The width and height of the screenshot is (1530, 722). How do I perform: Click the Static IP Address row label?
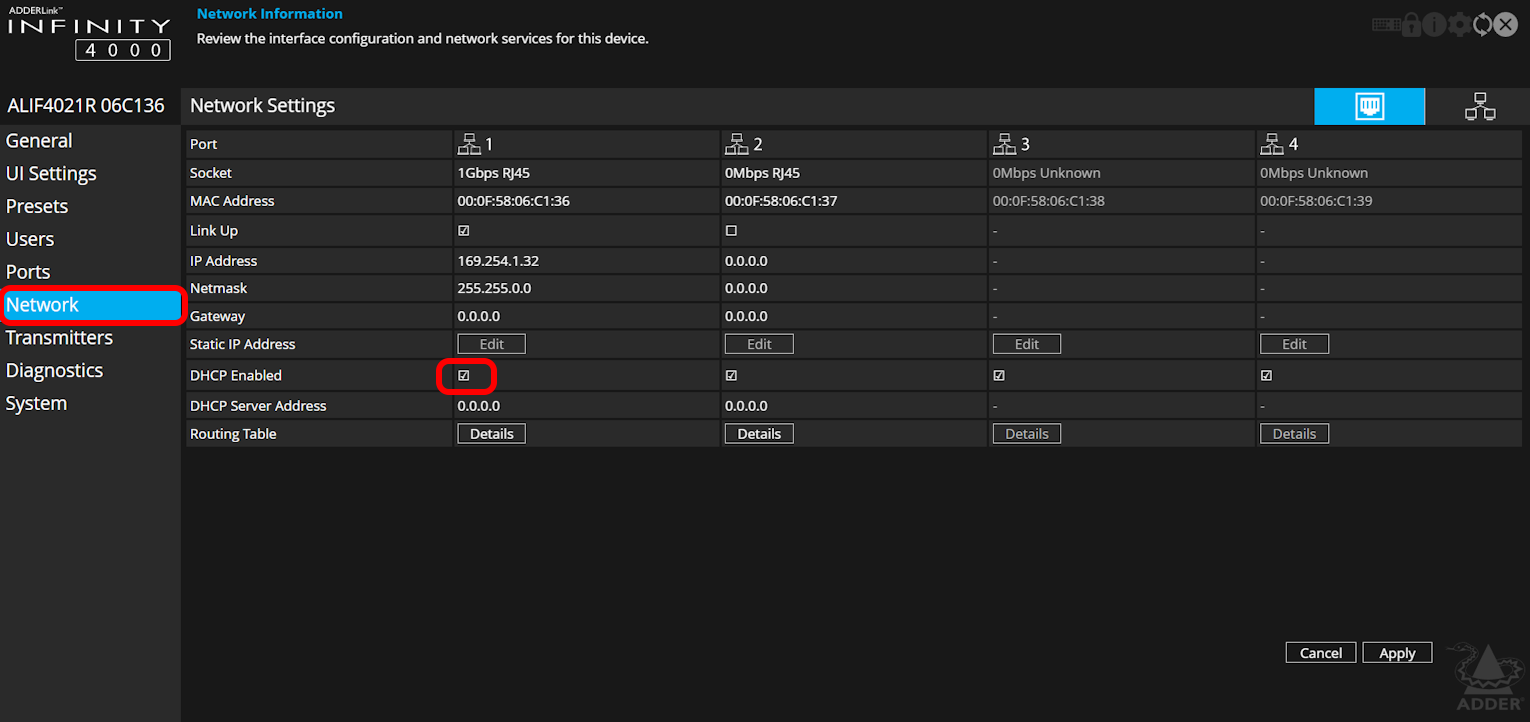click(x=243, y=344)
